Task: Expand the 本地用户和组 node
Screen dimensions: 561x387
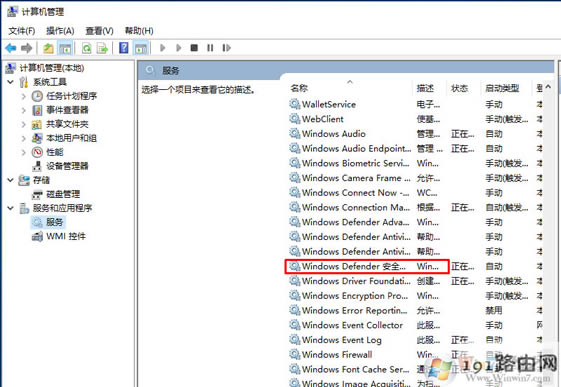Action: (x=24, y=138)
